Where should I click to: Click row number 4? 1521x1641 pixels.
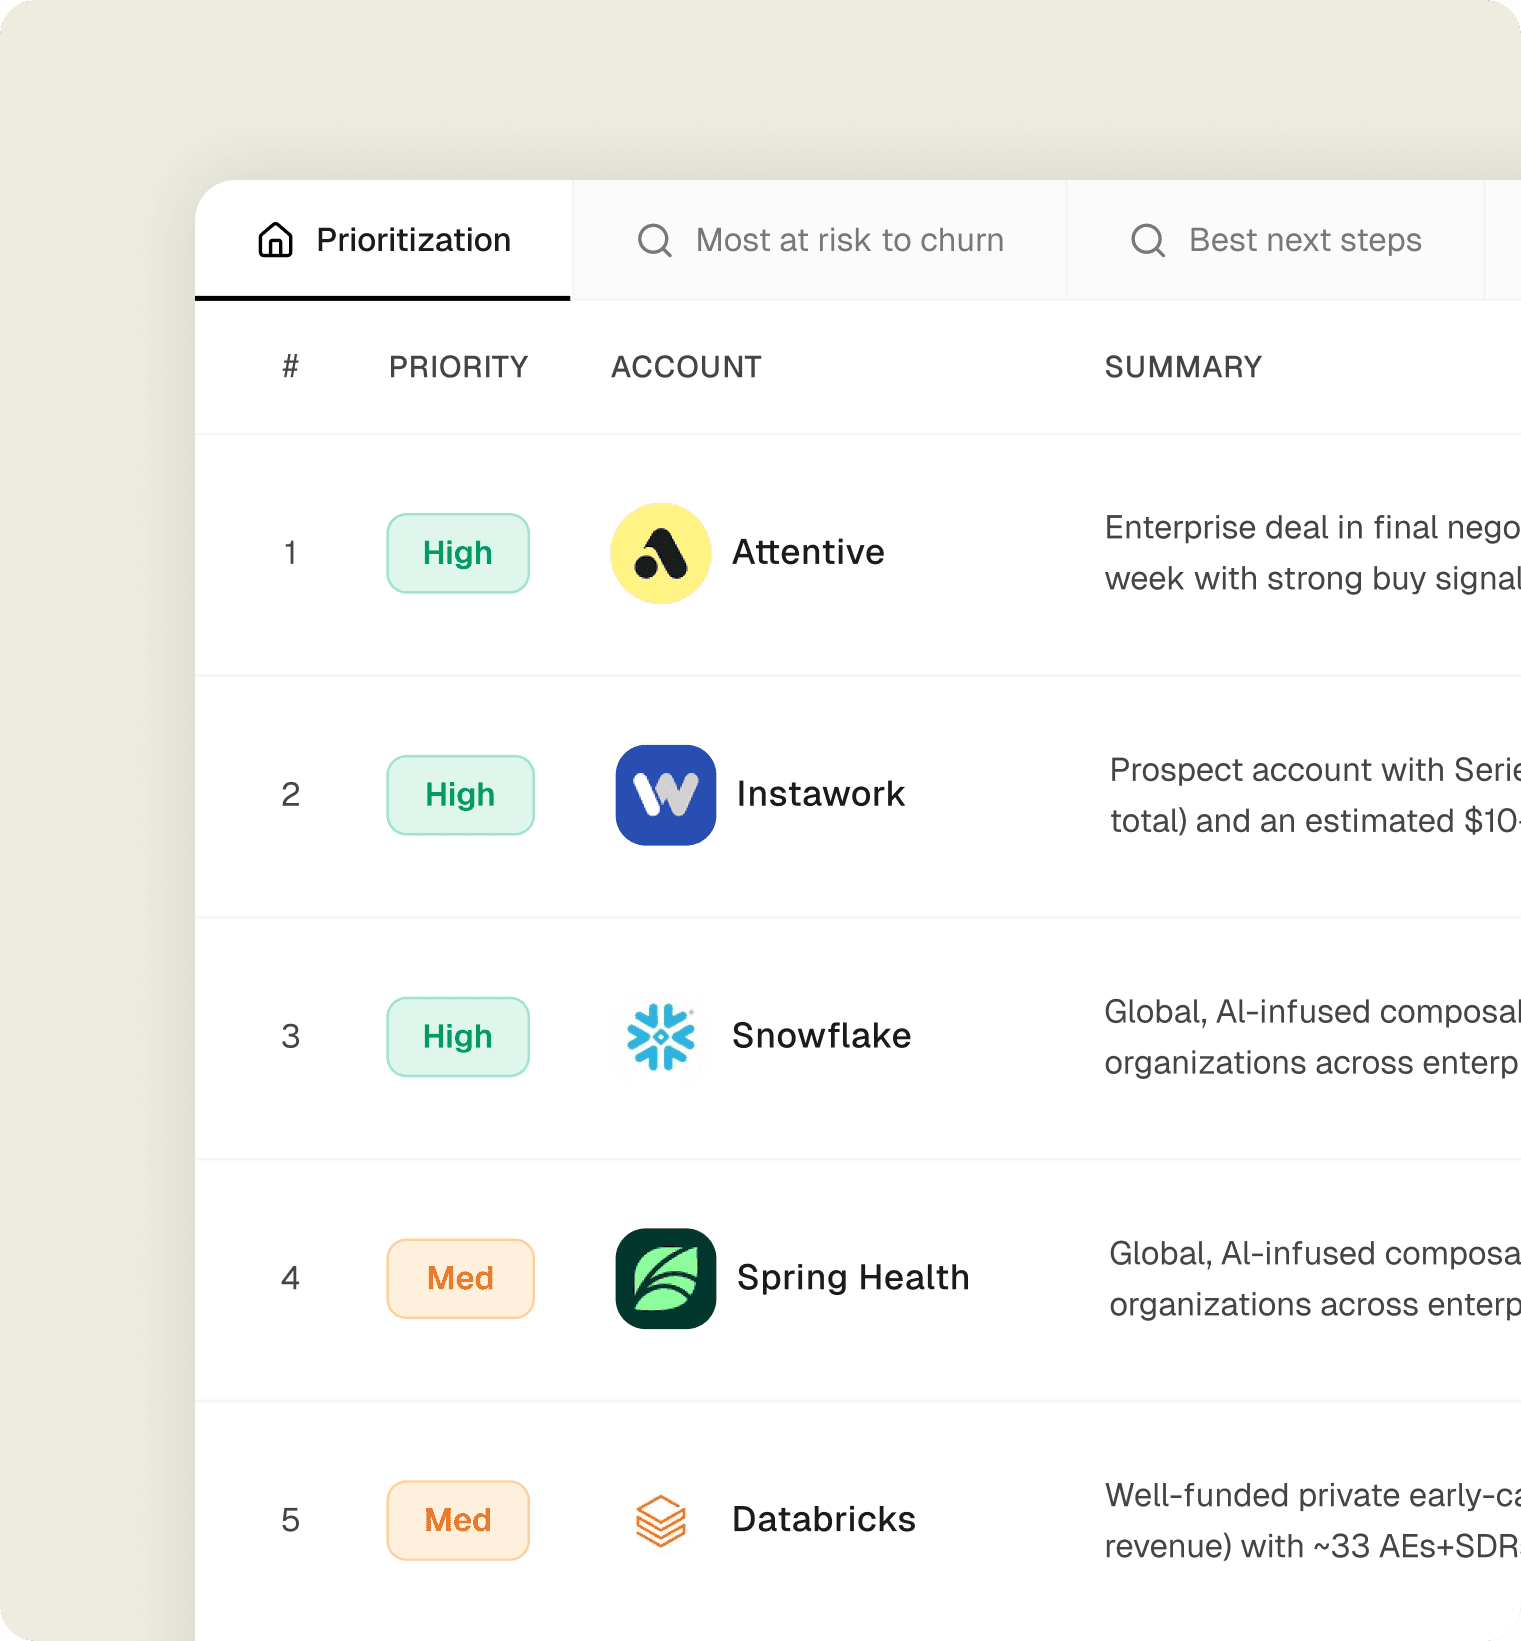[290, 1279]
